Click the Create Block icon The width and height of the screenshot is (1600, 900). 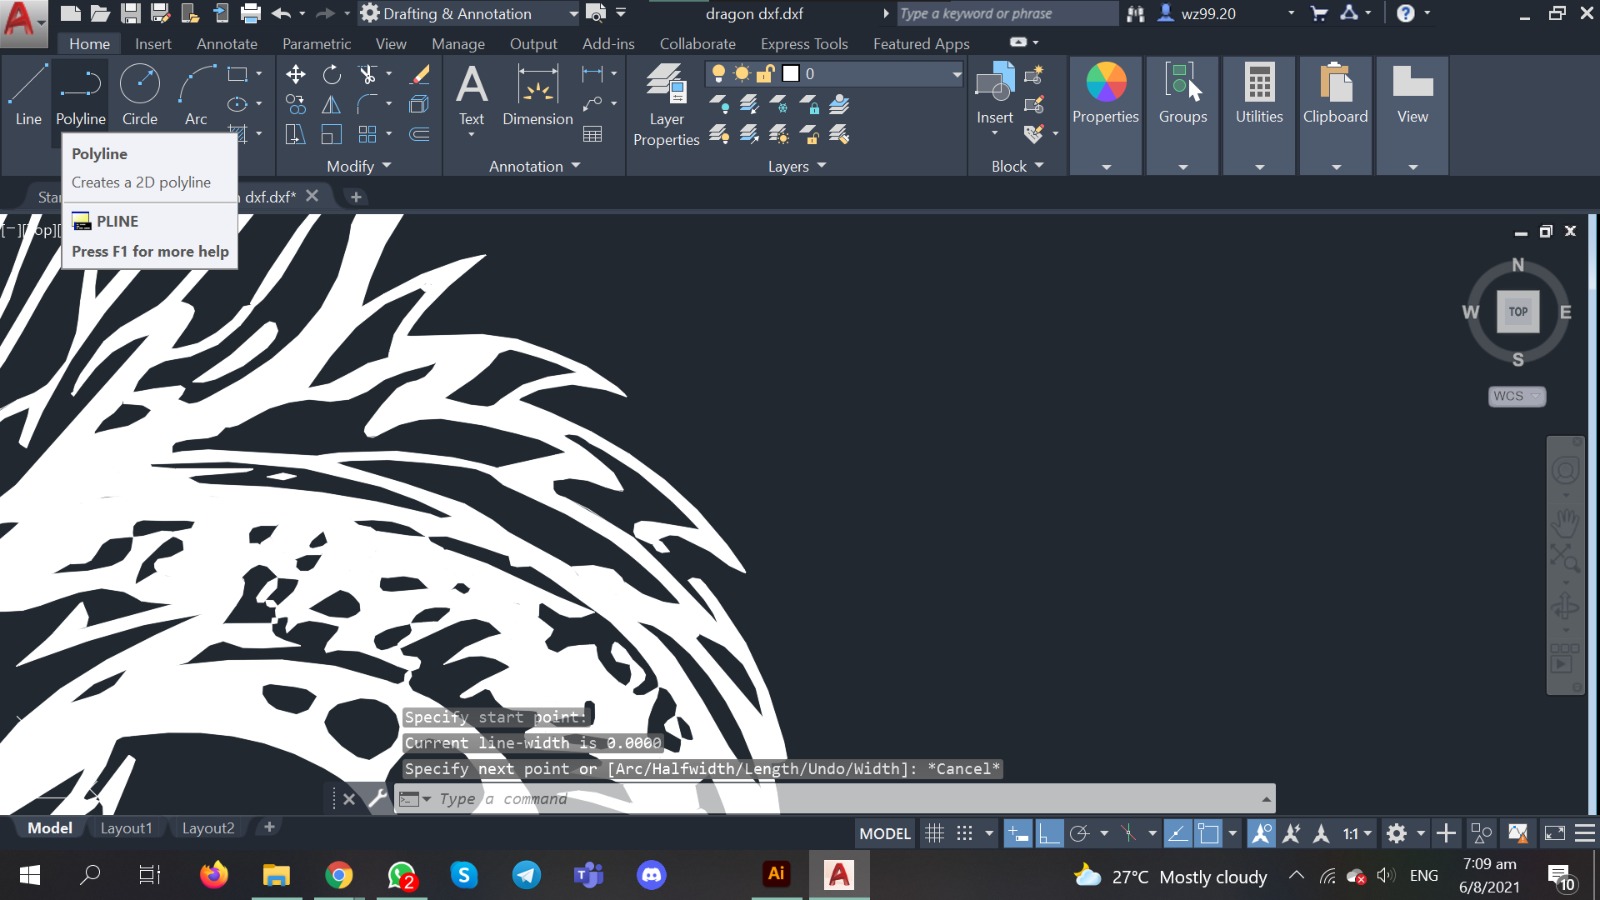click(1034, 74)
